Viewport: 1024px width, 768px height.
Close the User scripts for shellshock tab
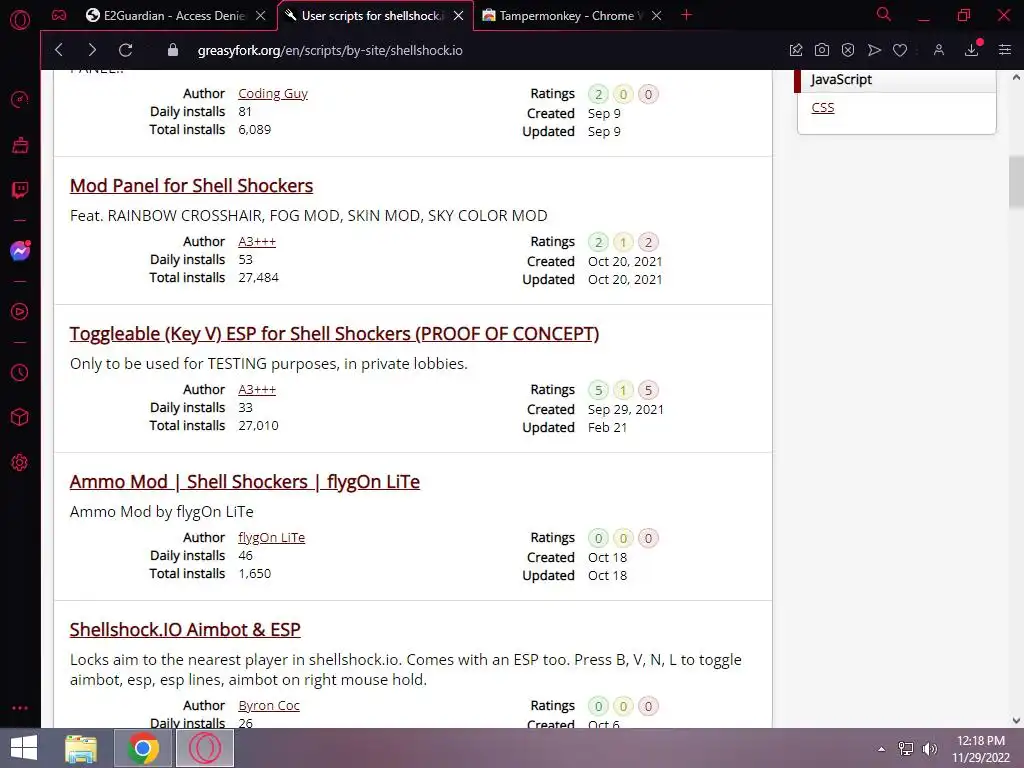458,16
